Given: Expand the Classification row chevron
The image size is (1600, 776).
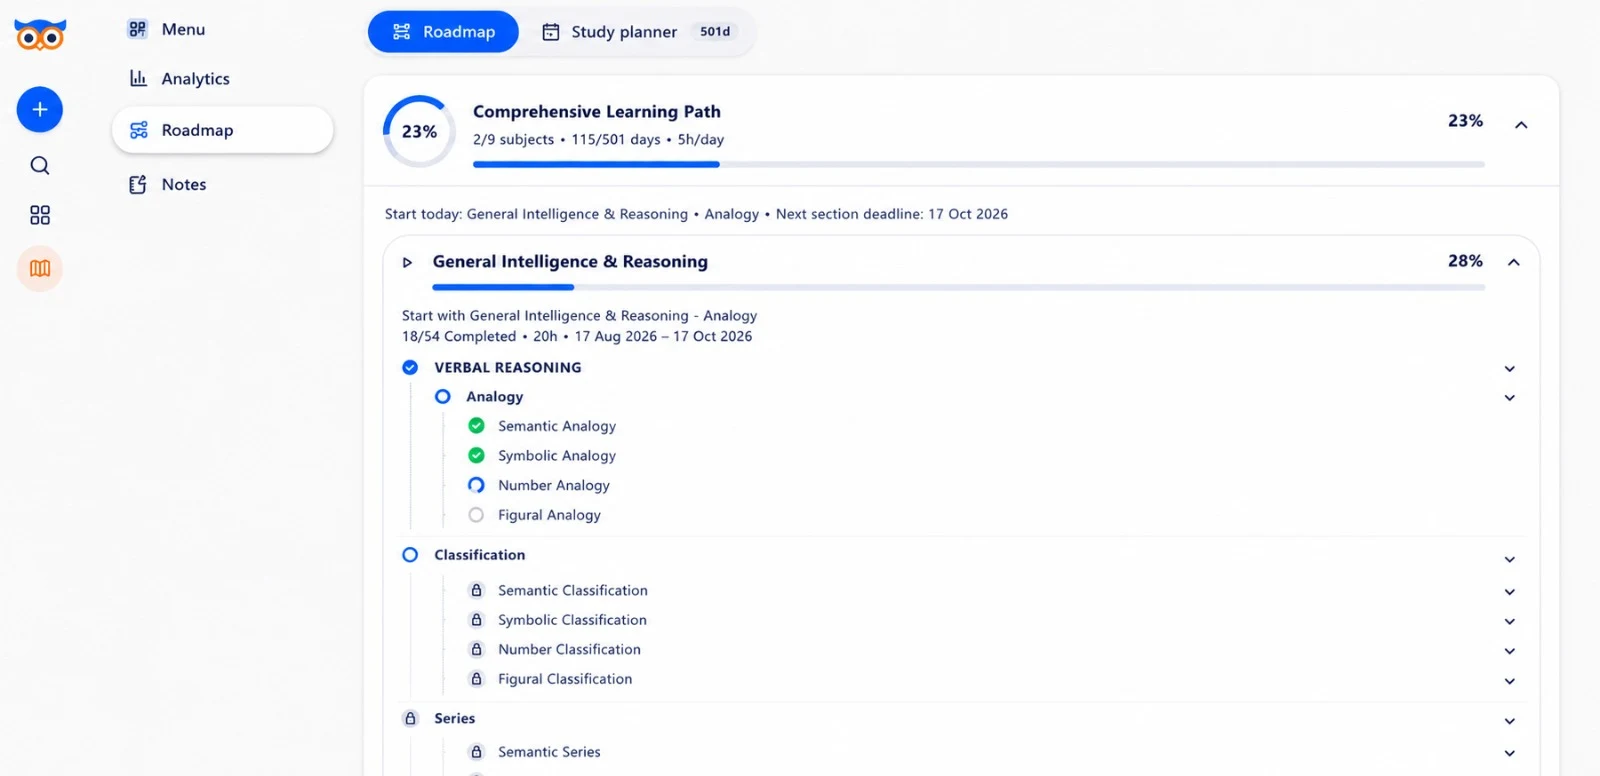Looking at the screenshot, I should 1510,560.
